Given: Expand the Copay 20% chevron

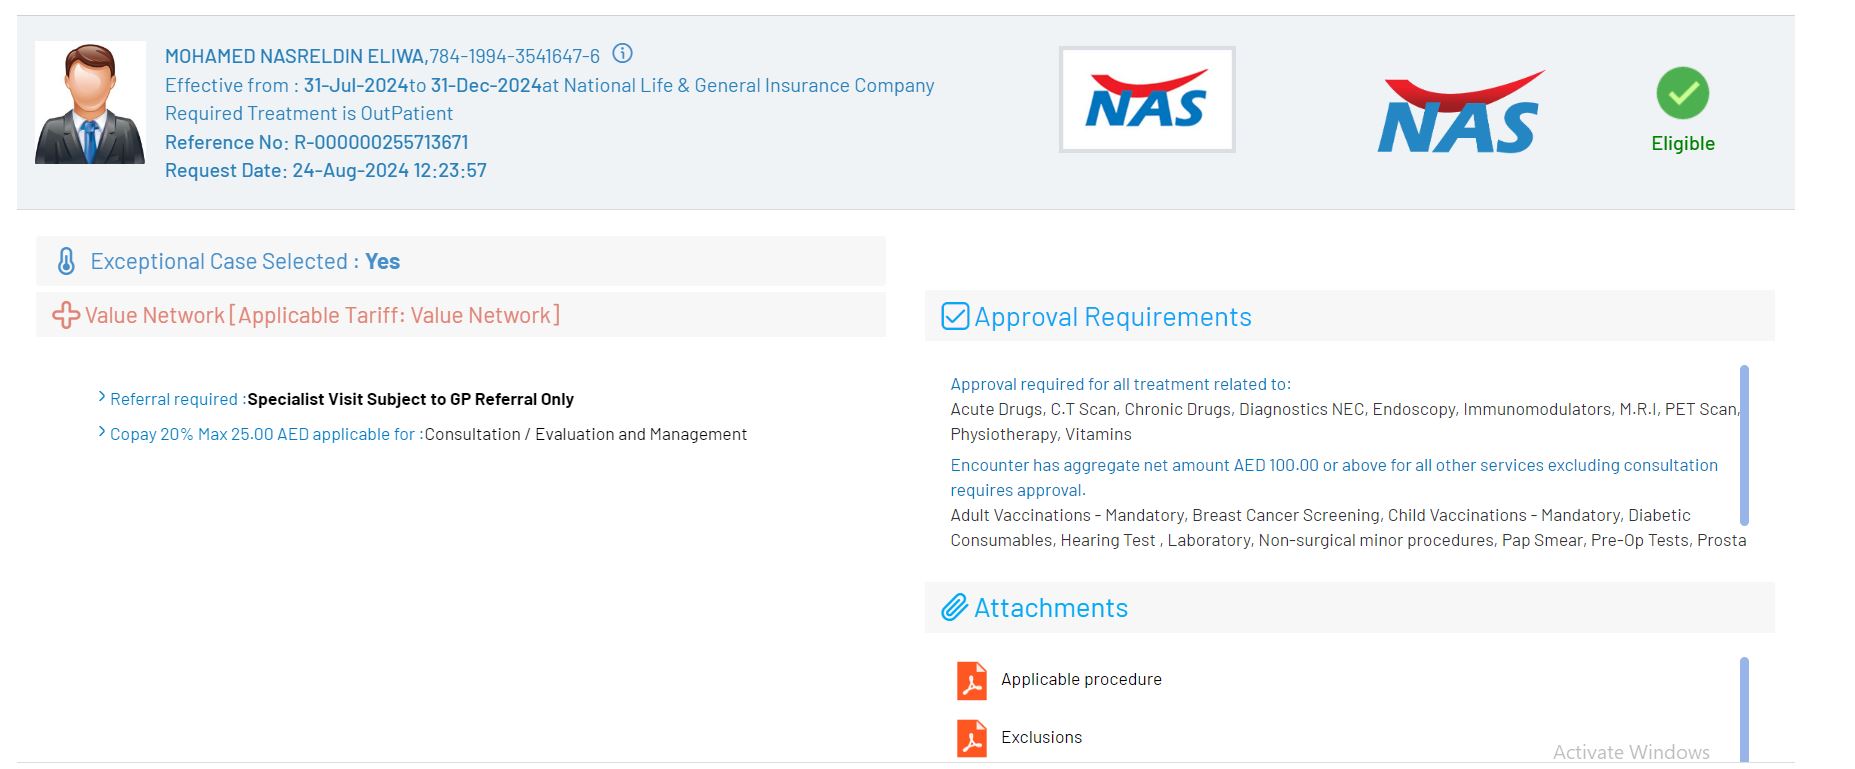Looking at the screenshot, I should [102, 433].
